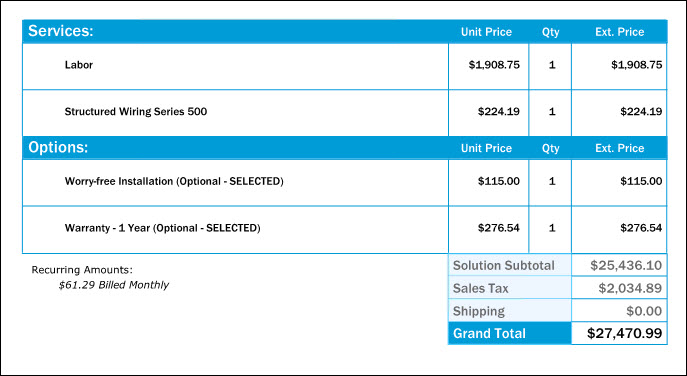Click Solution Subtotal amount $25,436.10
The image size is (687, 376).
626,266
